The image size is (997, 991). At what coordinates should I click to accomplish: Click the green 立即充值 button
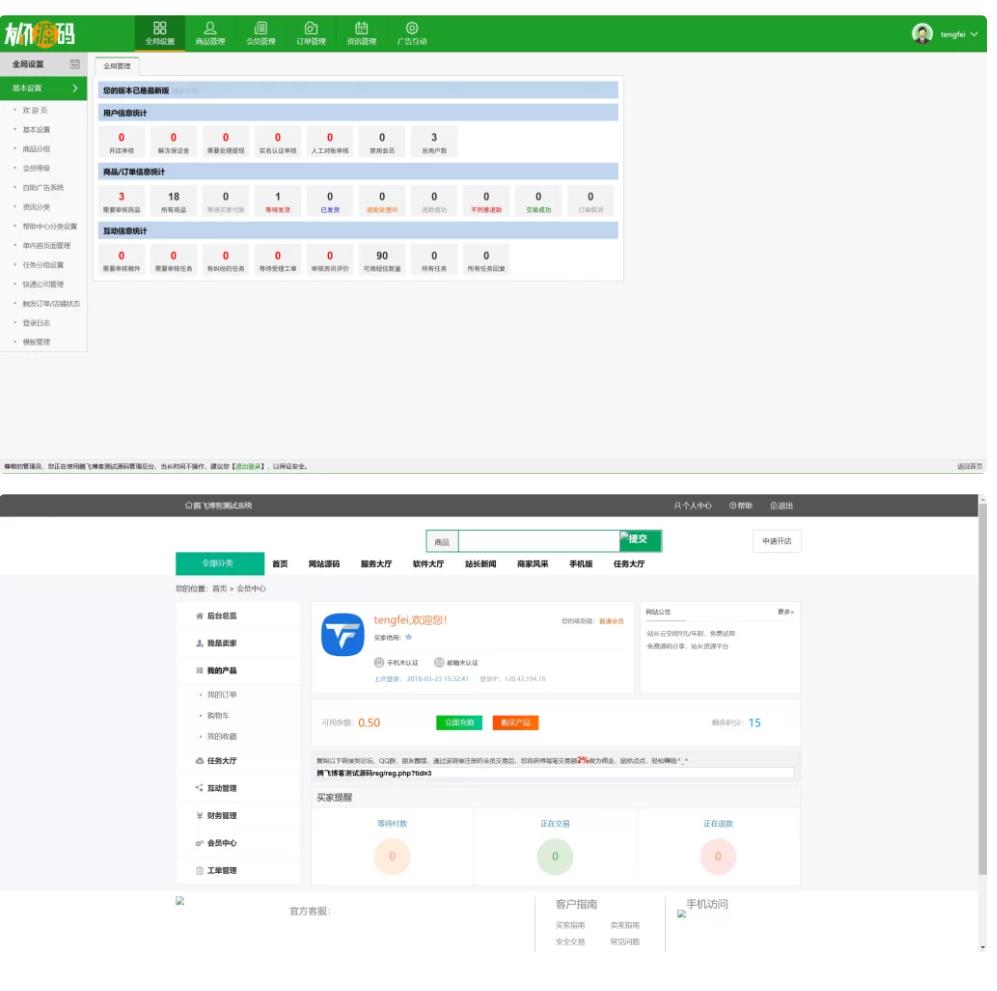(458, 722)
